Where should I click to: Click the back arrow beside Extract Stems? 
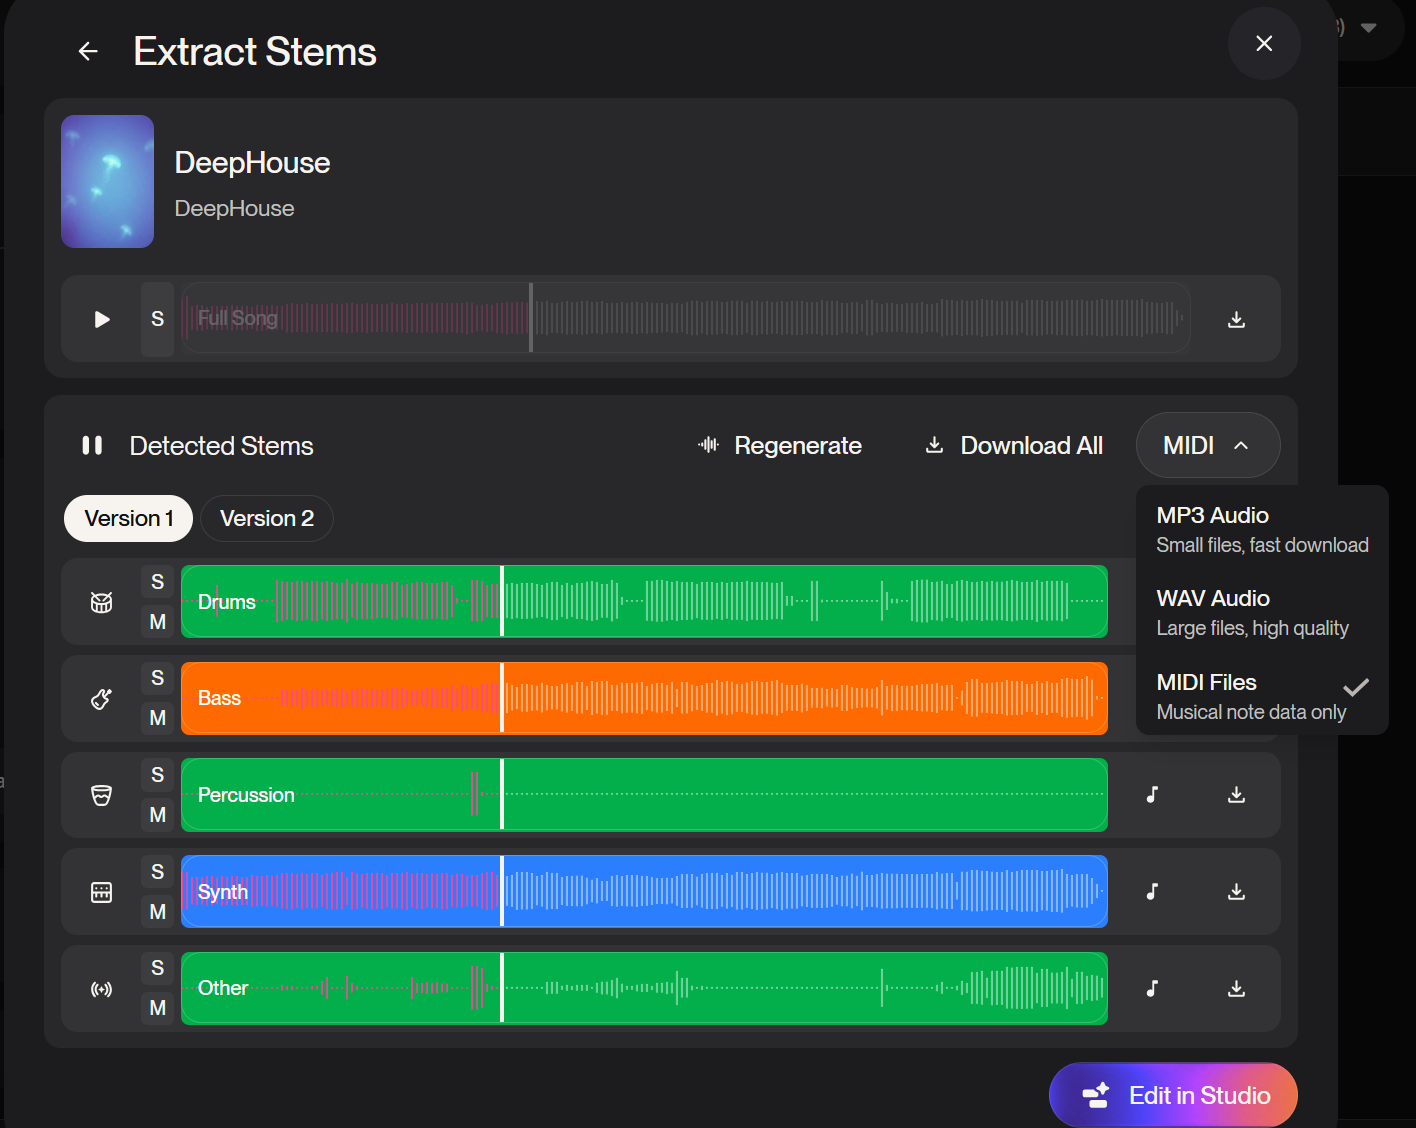point(88,52)
